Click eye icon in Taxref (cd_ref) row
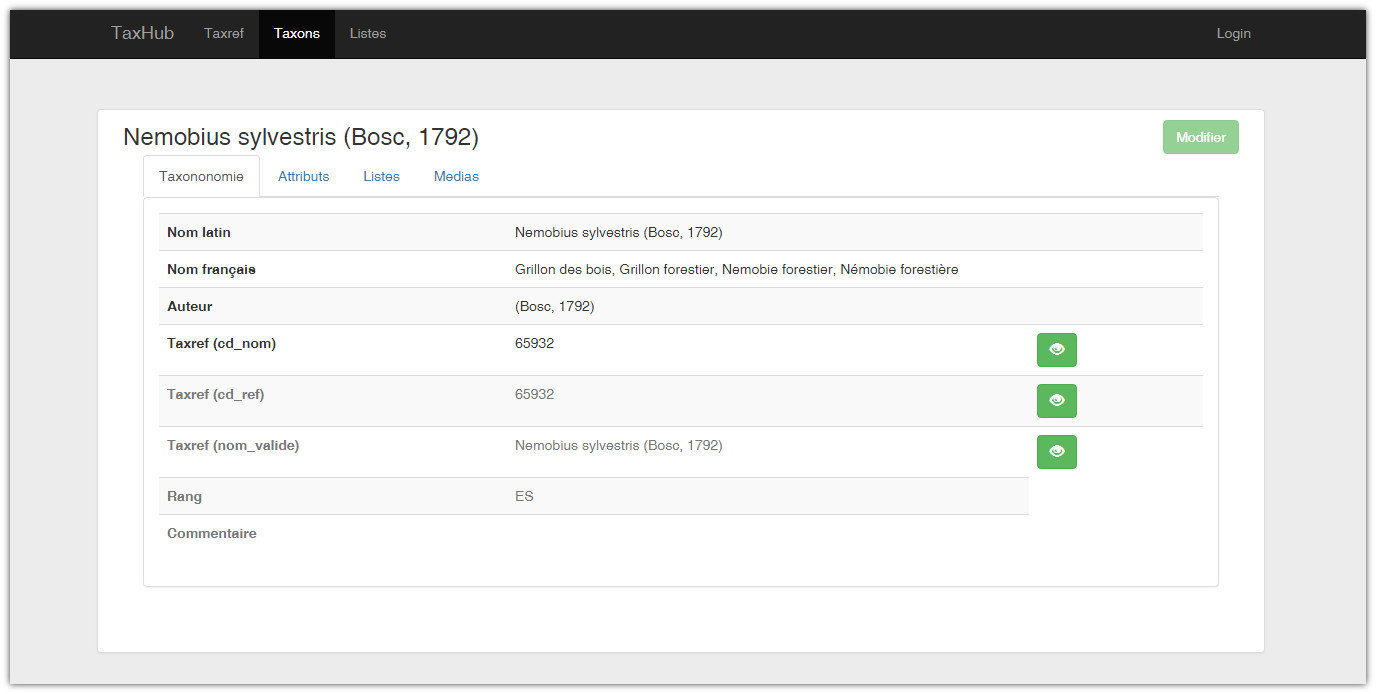The height and width of the screenshot is (694, 1376). pos(1056,401)
